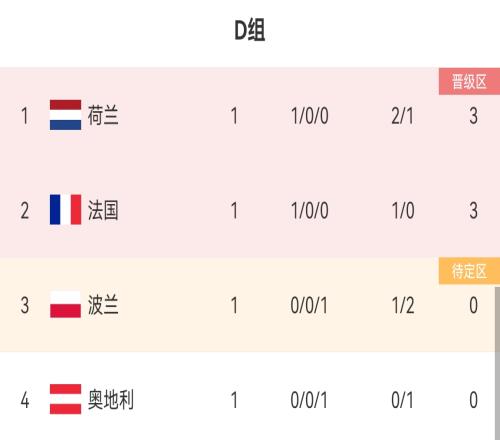Click Poland's 0/0/1 win-draw-loss record
This screenshot has width=500, height=440.
click(x=309, y=305)
